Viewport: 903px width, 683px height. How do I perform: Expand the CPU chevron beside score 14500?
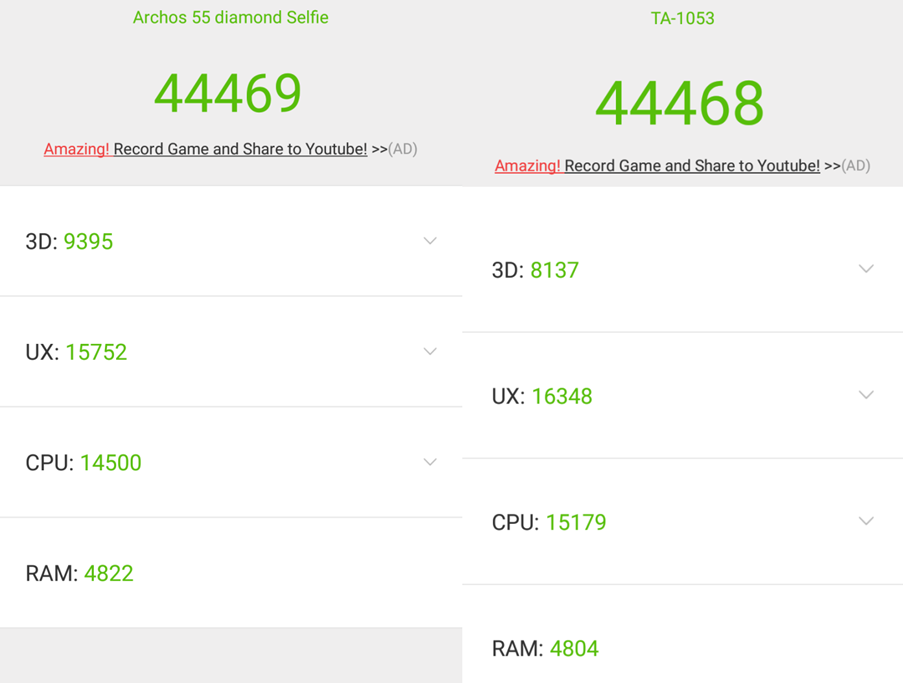click(430, 462)
